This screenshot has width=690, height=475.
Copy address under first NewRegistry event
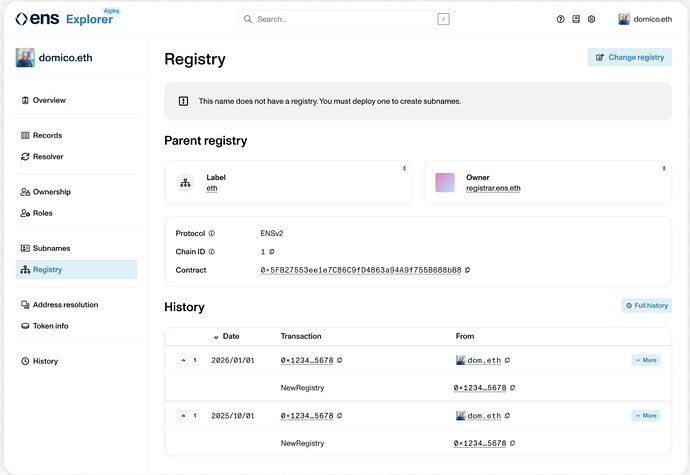pyautogui.click(x=513, y=388)
